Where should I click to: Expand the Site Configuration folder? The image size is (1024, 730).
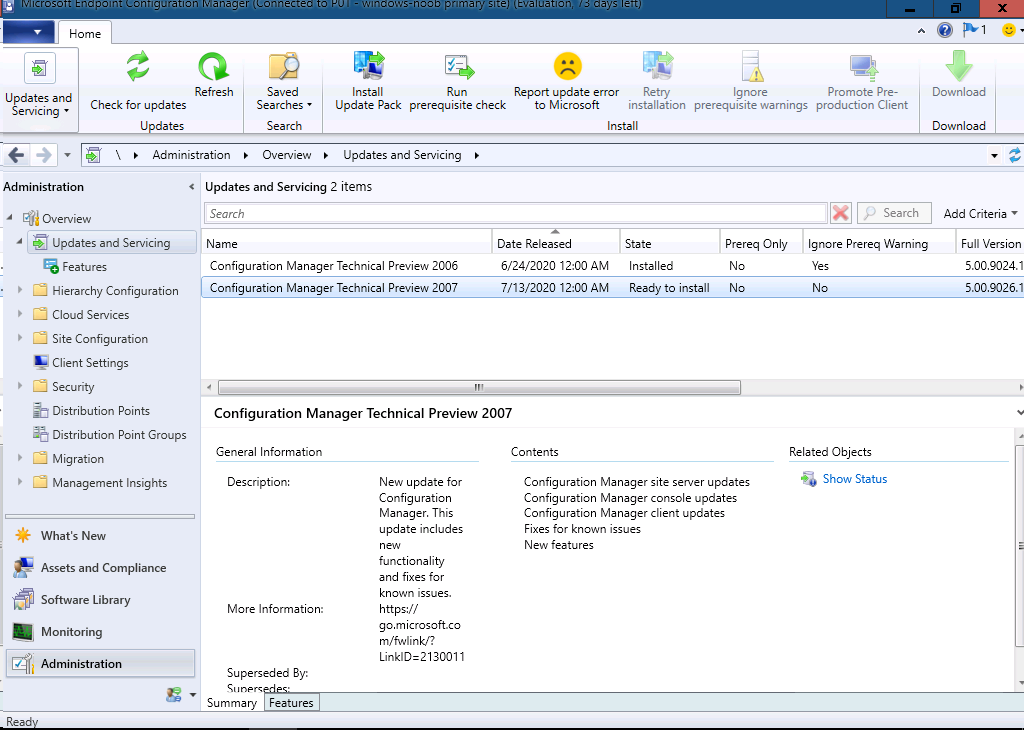coord(20,338)
